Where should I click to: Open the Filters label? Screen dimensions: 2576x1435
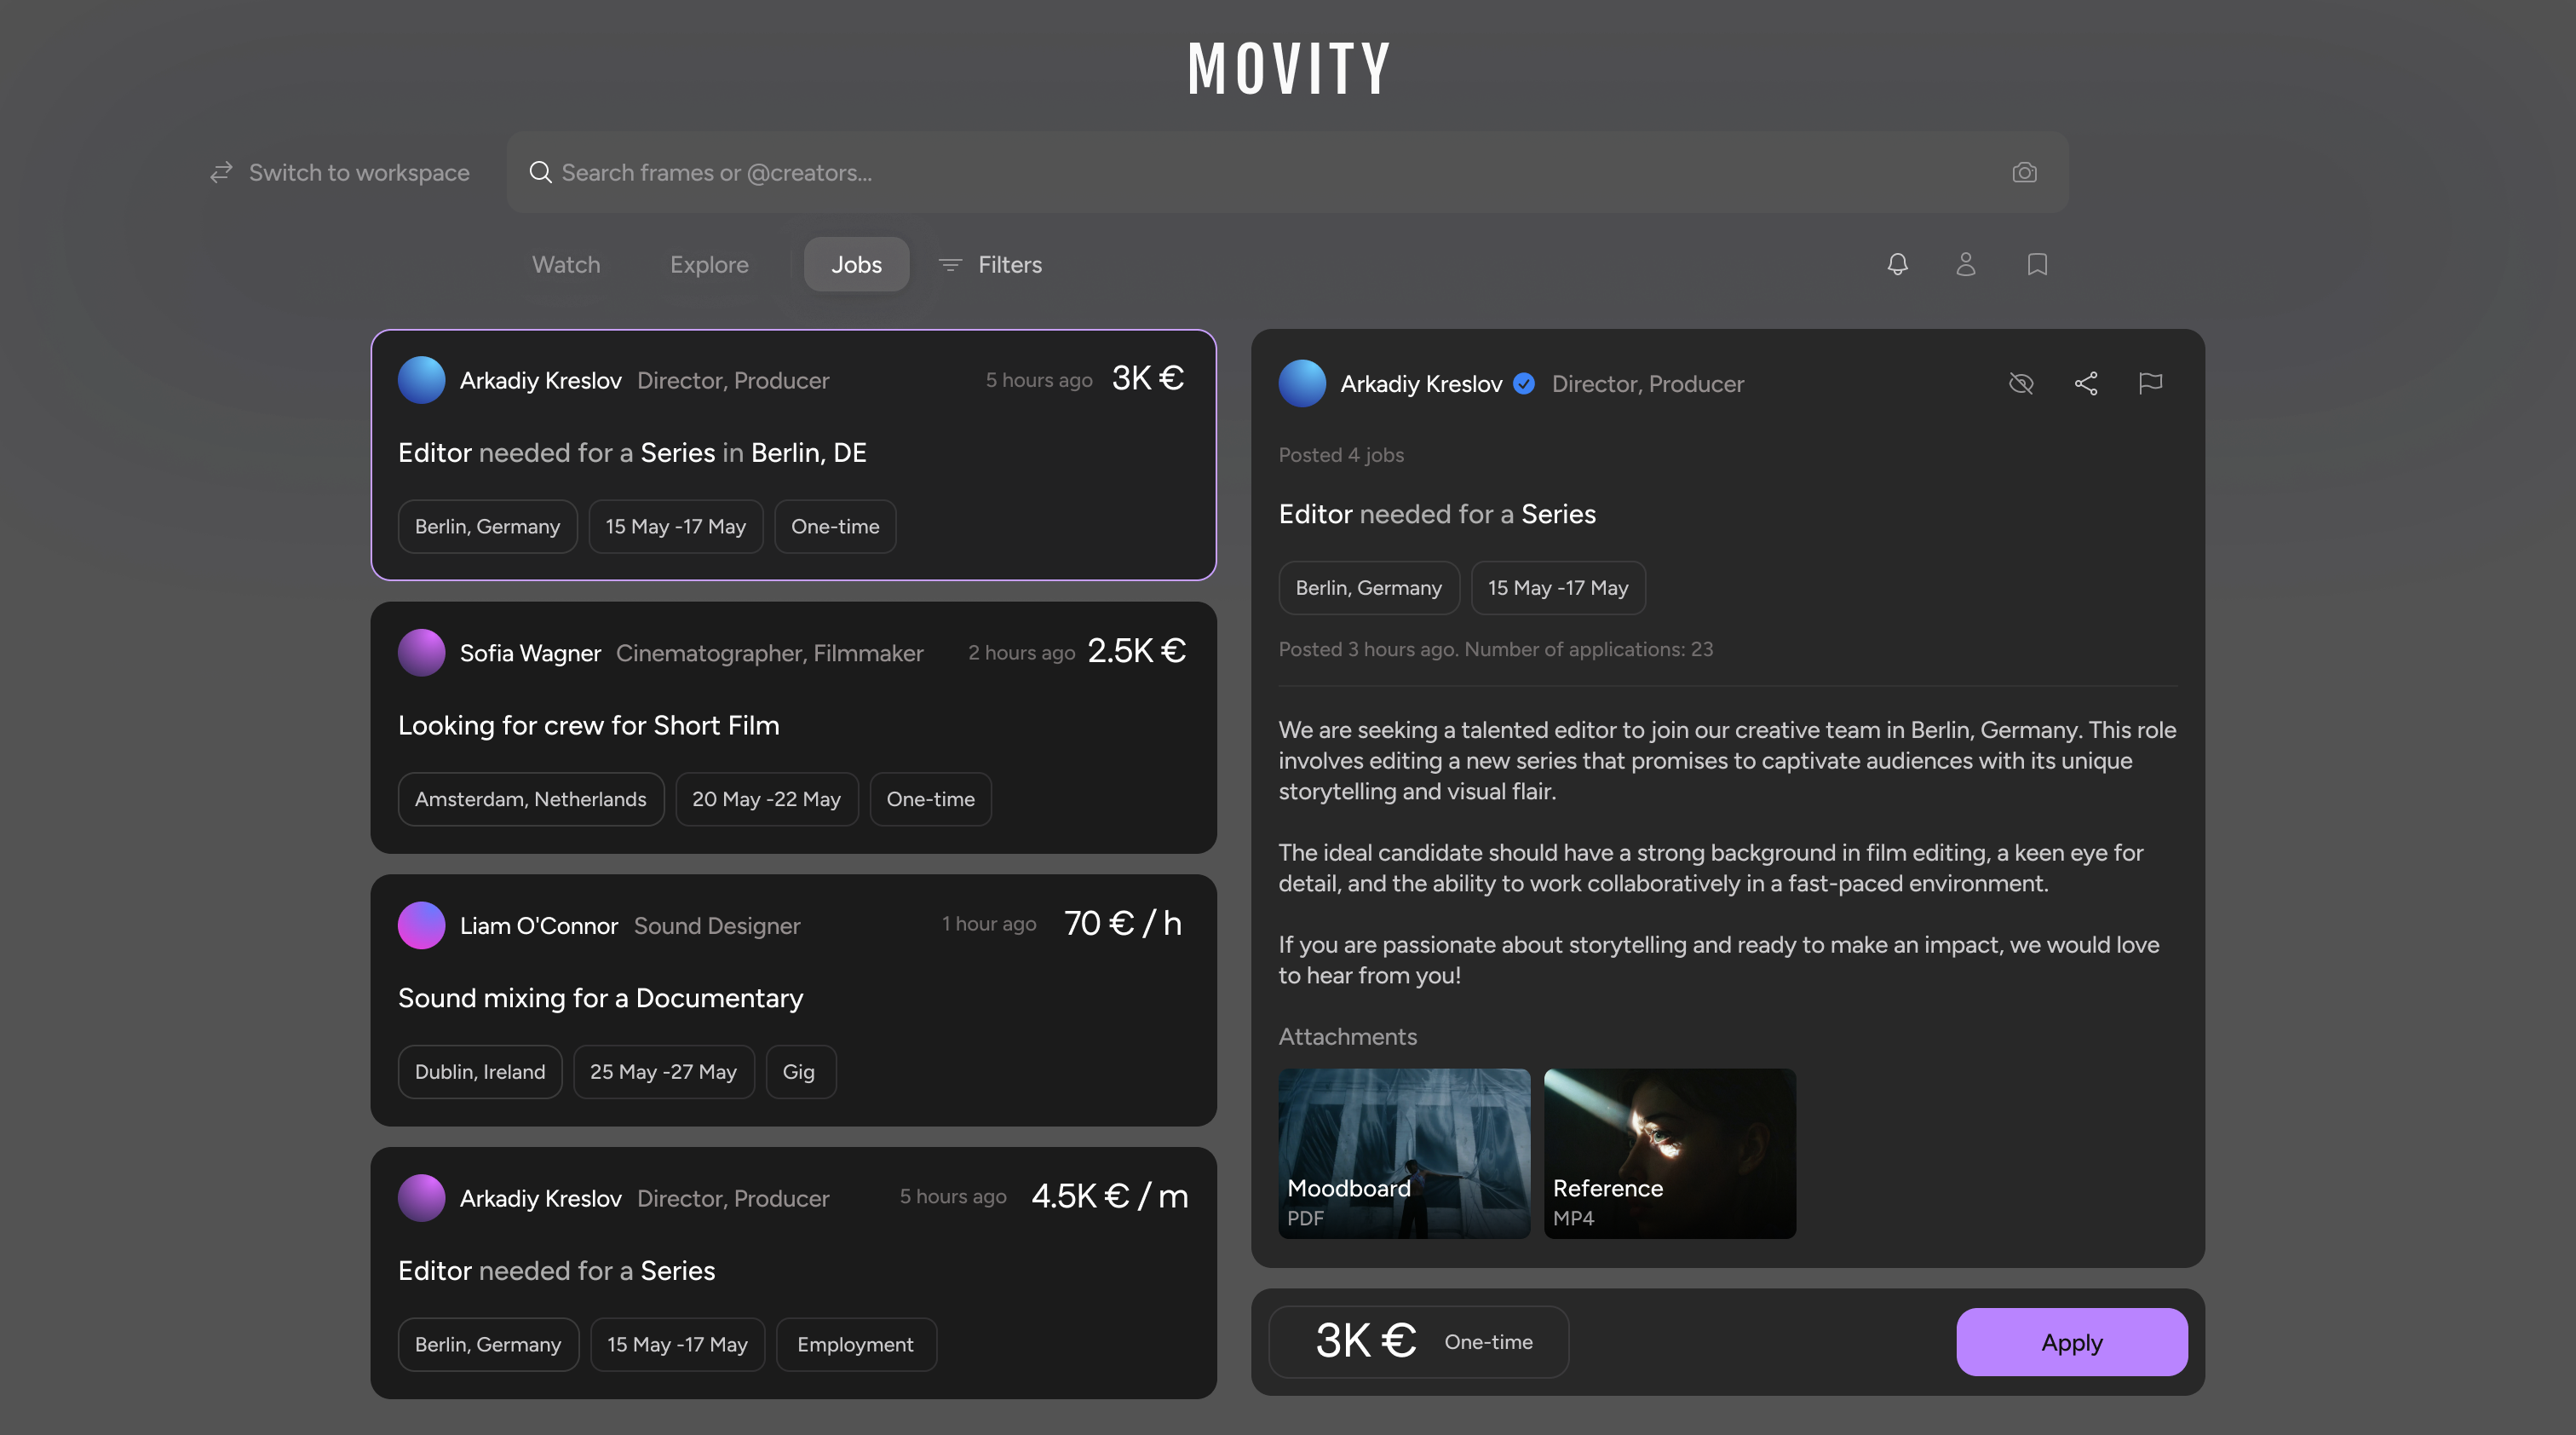pos(1010,265)
